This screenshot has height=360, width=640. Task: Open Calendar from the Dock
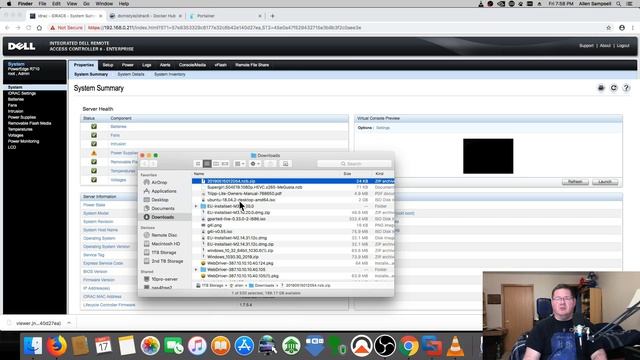(x=103, y=346)
